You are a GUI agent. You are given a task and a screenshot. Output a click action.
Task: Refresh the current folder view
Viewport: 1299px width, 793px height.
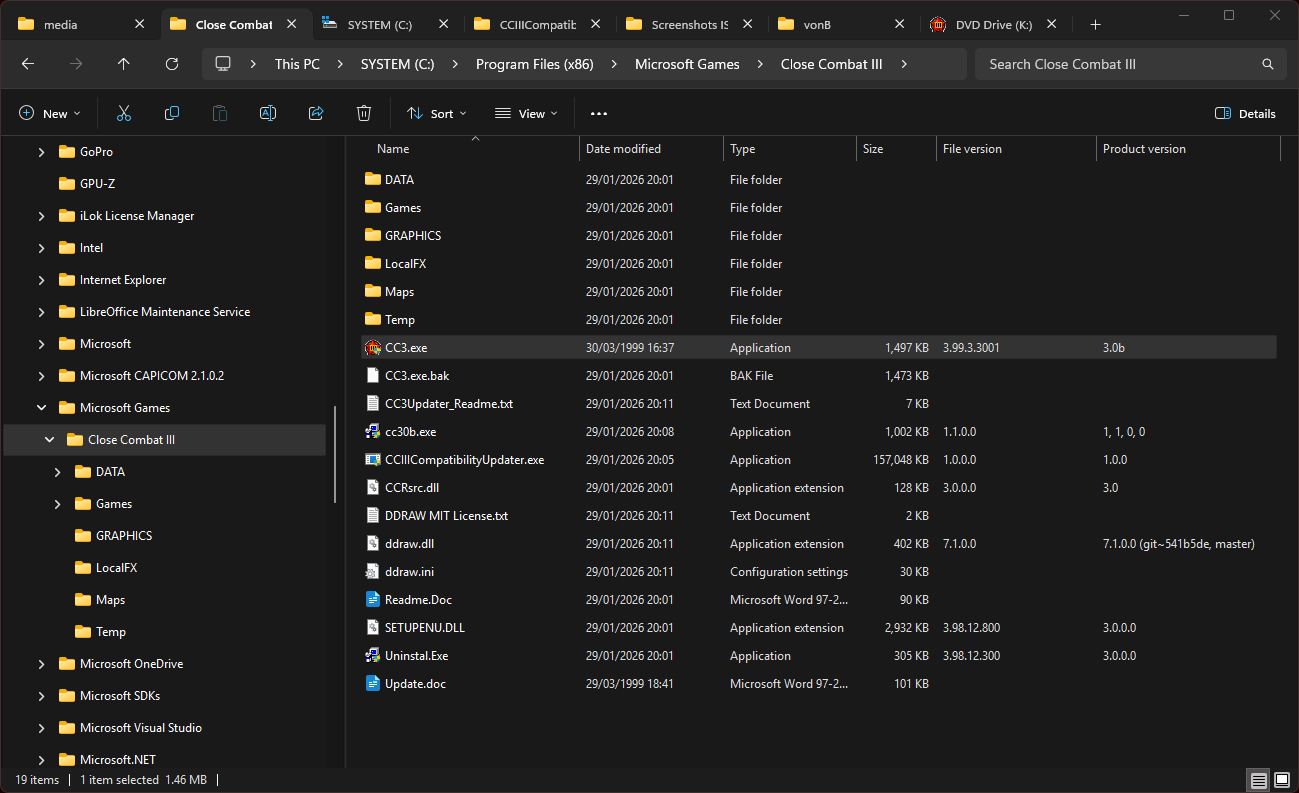click(x=172, y=64)
